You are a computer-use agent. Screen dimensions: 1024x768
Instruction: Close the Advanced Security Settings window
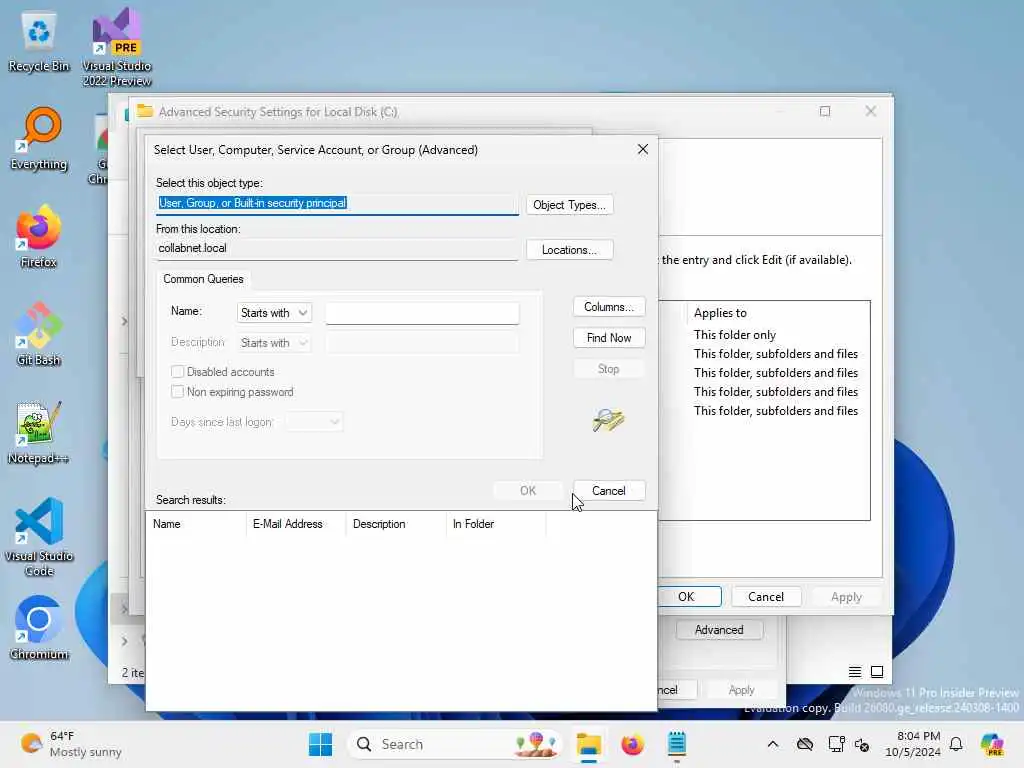871,112
